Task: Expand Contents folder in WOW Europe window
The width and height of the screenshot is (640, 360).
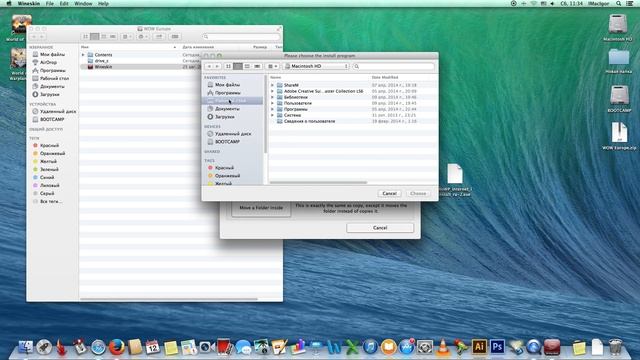Action: click(x=83, y=55)
